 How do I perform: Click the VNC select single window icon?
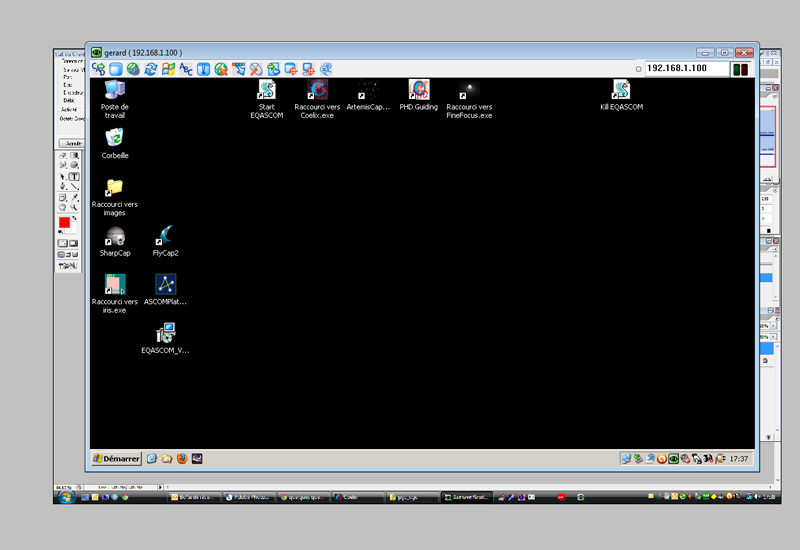291,69
